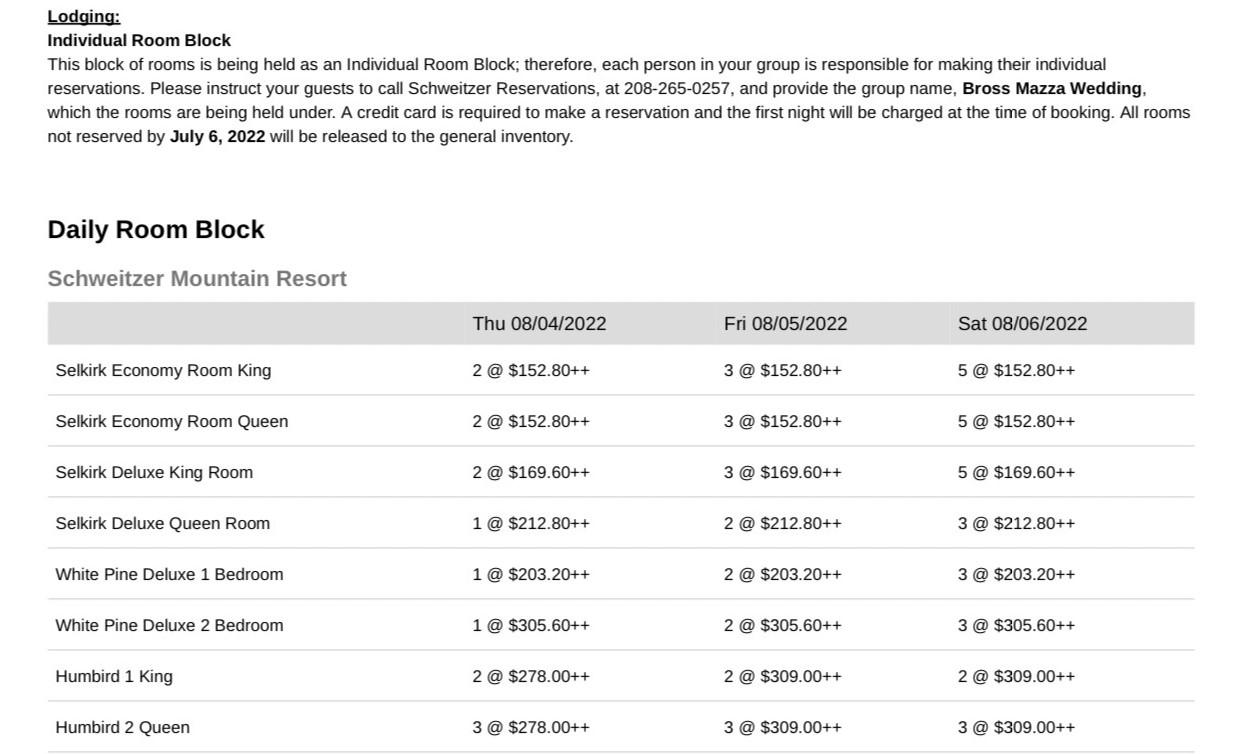Click Saturday cell '3 @ $305.60++'
The image size is (1241, 754).
click(1016, 626)
